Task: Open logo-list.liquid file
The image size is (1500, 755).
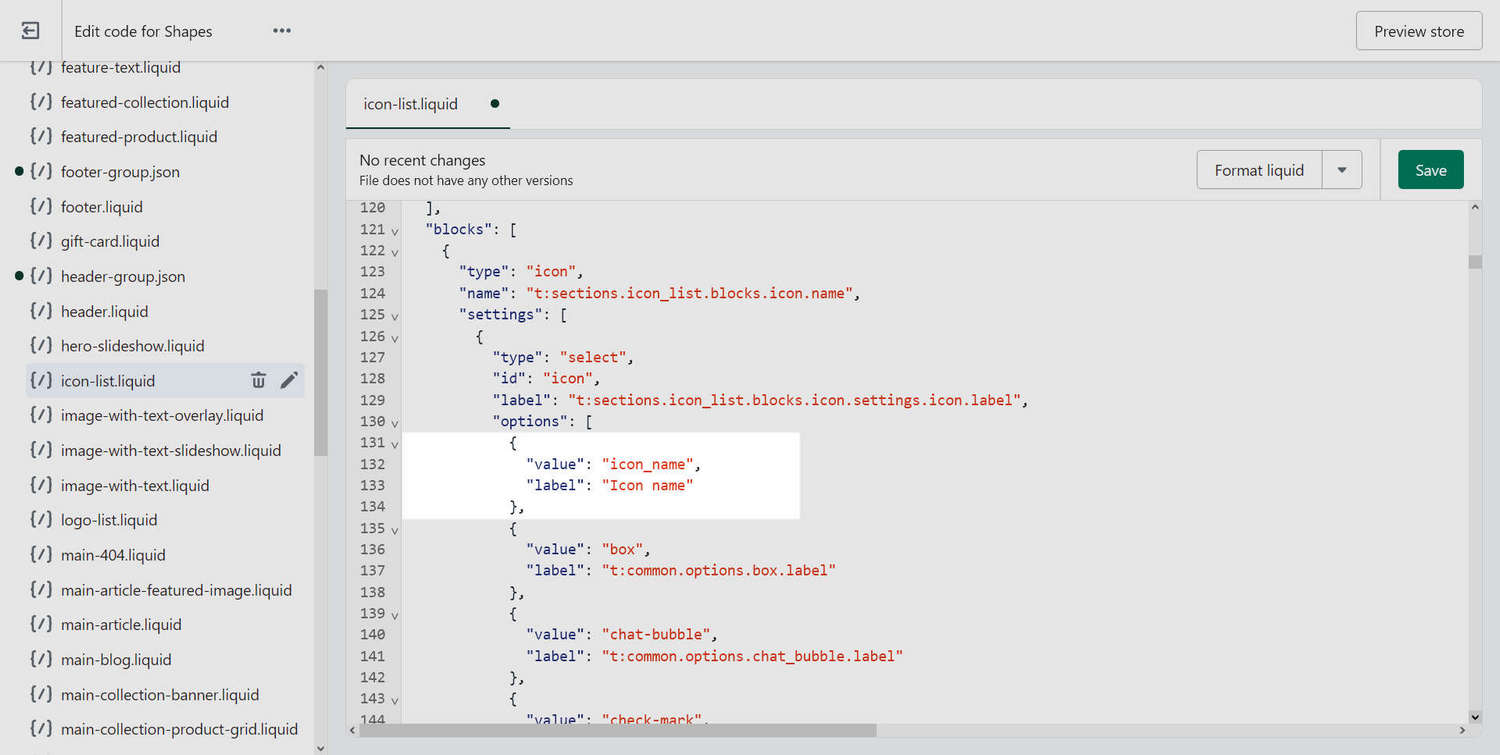Action: 109,520
